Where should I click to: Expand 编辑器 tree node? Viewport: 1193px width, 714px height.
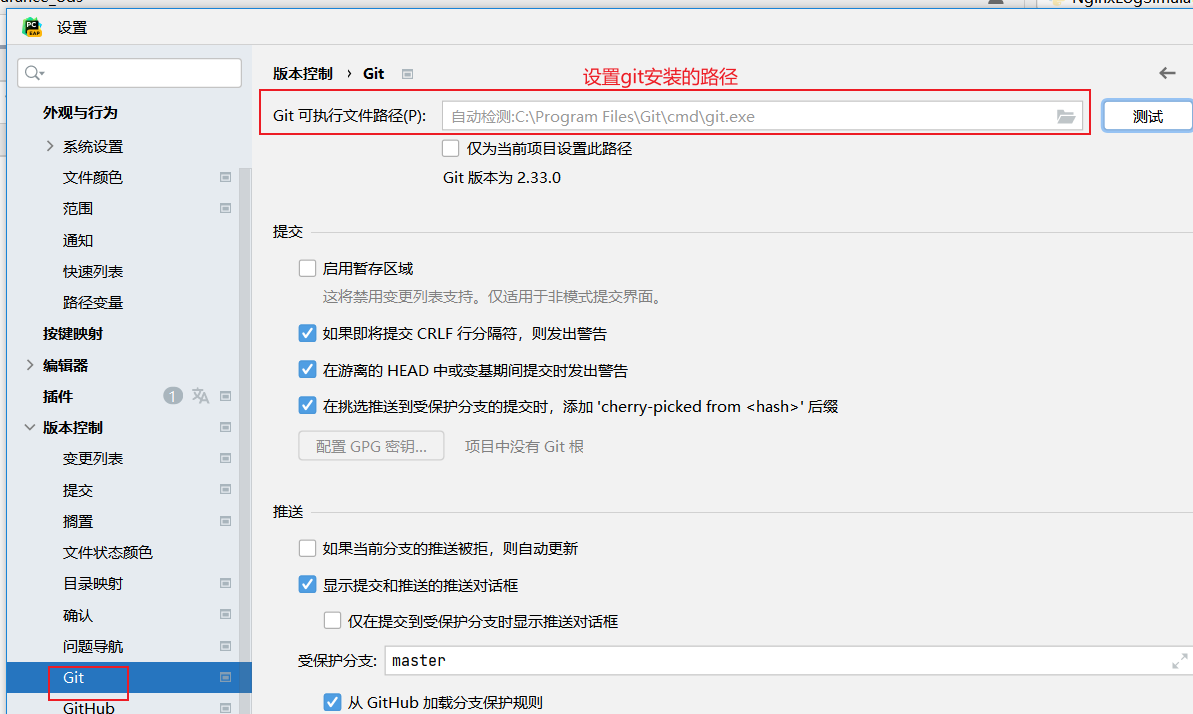point(30,365)
